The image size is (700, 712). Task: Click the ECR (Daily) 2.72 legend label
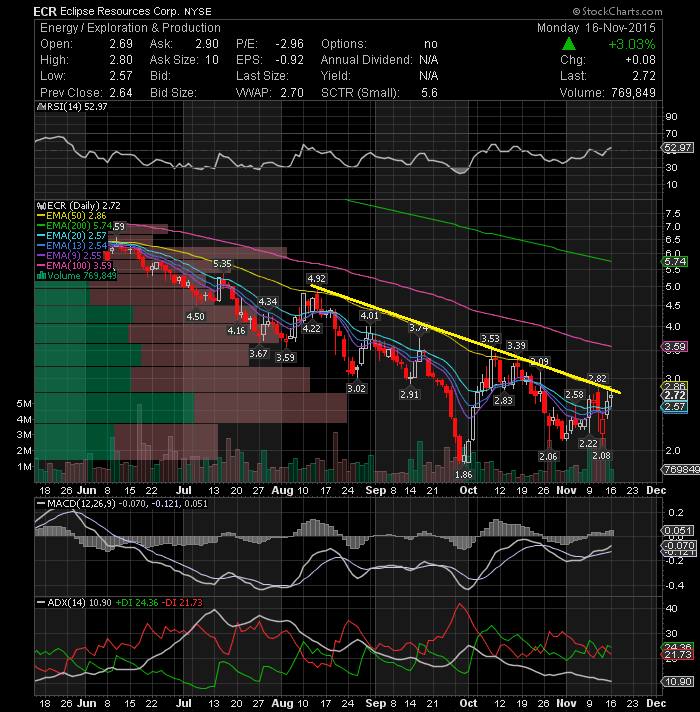79,206
